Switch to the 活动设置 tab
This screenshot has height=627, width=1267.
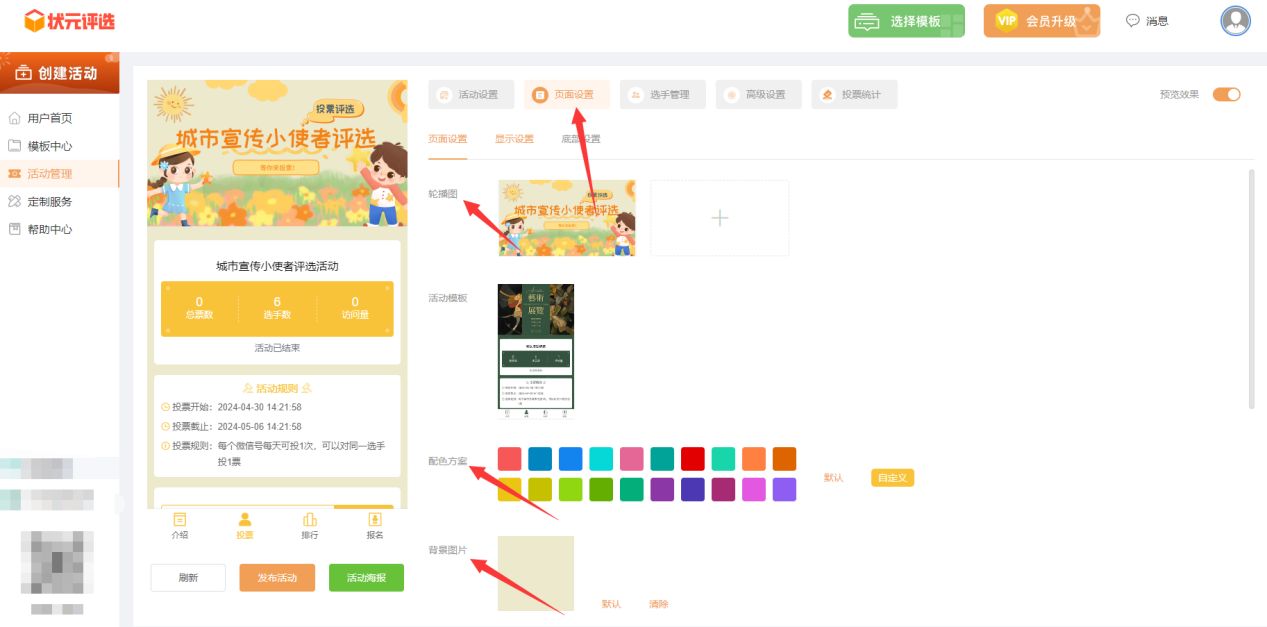pos(471,95)
